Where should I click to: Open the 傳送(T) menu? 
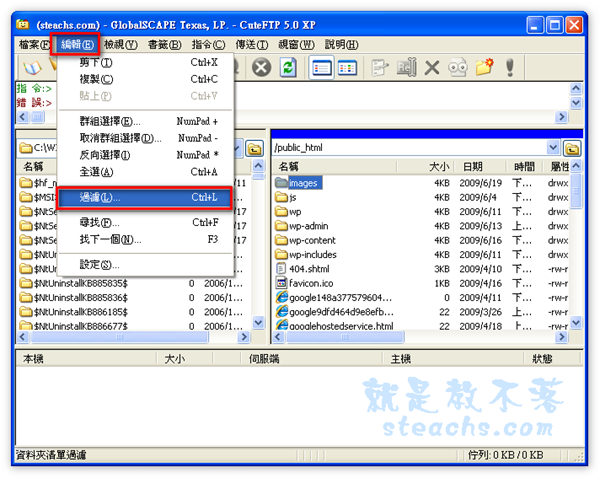[252, 45]
